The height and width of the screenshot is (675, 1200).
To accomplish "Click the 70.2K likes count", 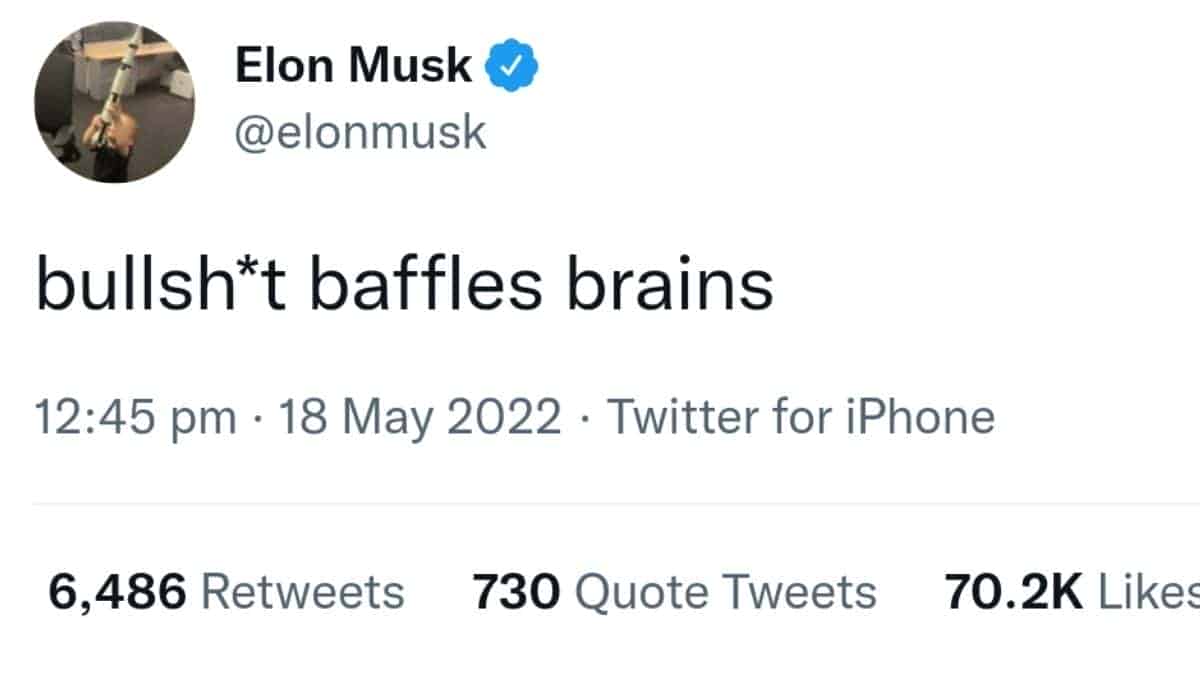I will click(1013, 592).
